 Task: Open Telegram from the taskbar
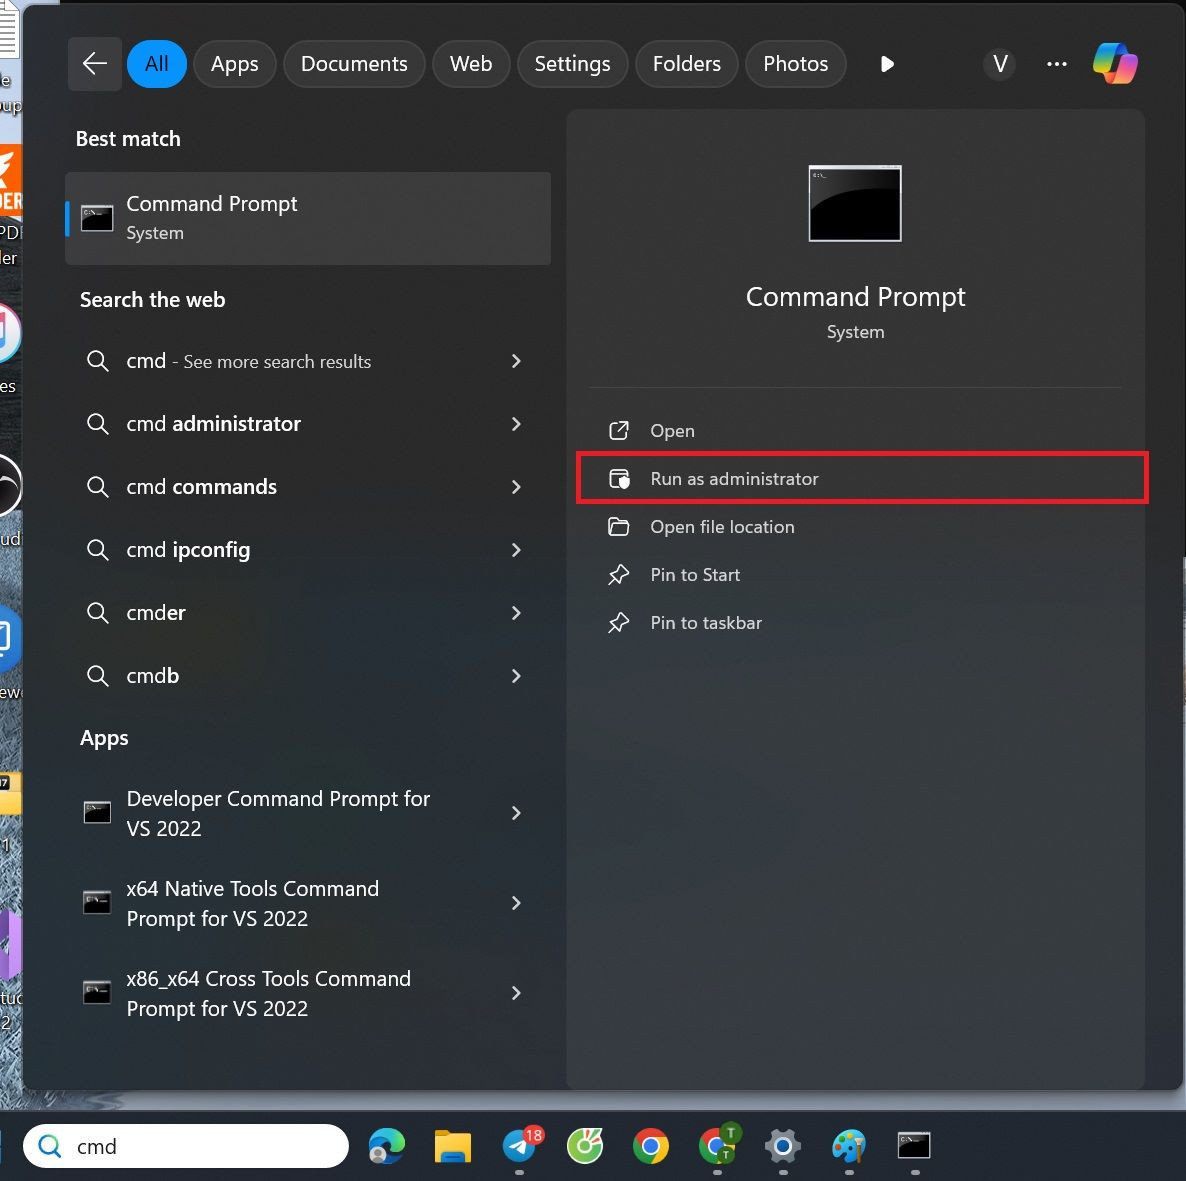click(519, 1146)
